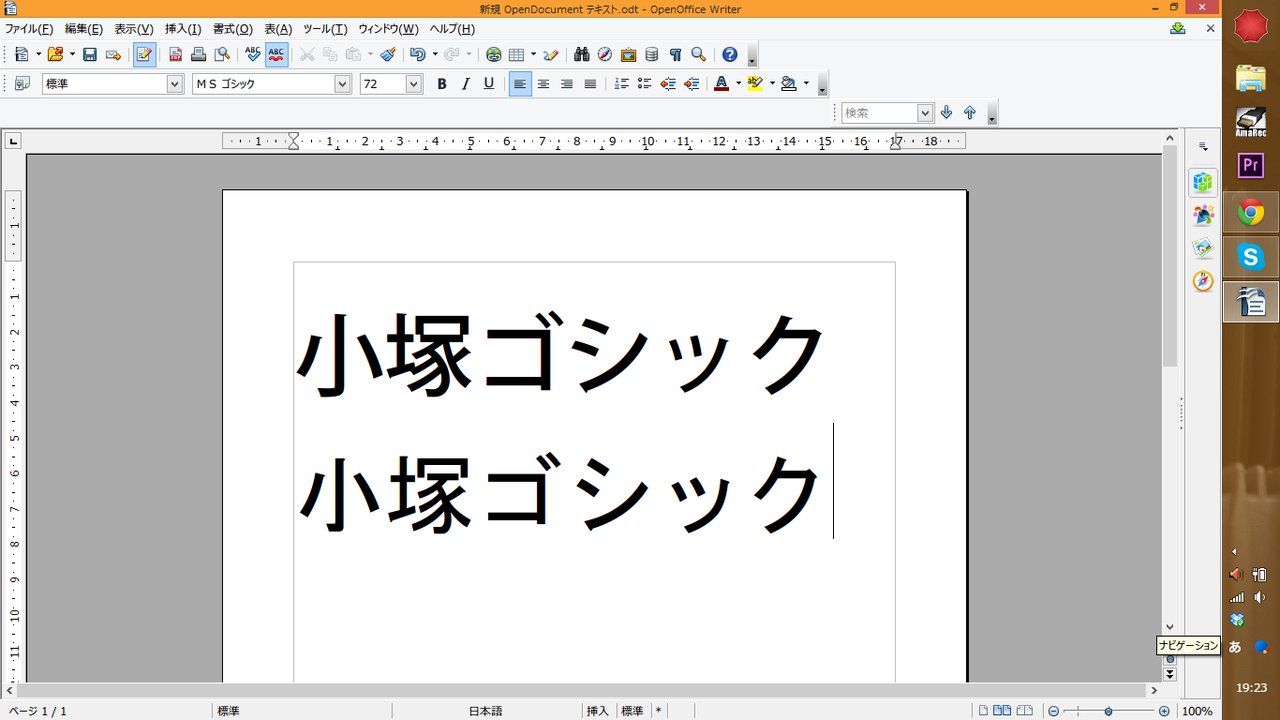Align text left
The width and height of the screenshot is (1280, 720).
pos(520,84)
